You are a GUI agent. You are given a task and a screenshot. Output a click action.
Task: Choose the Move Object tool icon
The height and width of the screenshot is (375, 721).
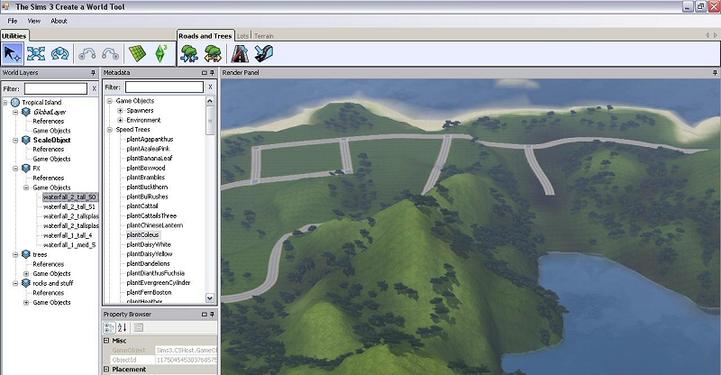(x=36, y=54)
